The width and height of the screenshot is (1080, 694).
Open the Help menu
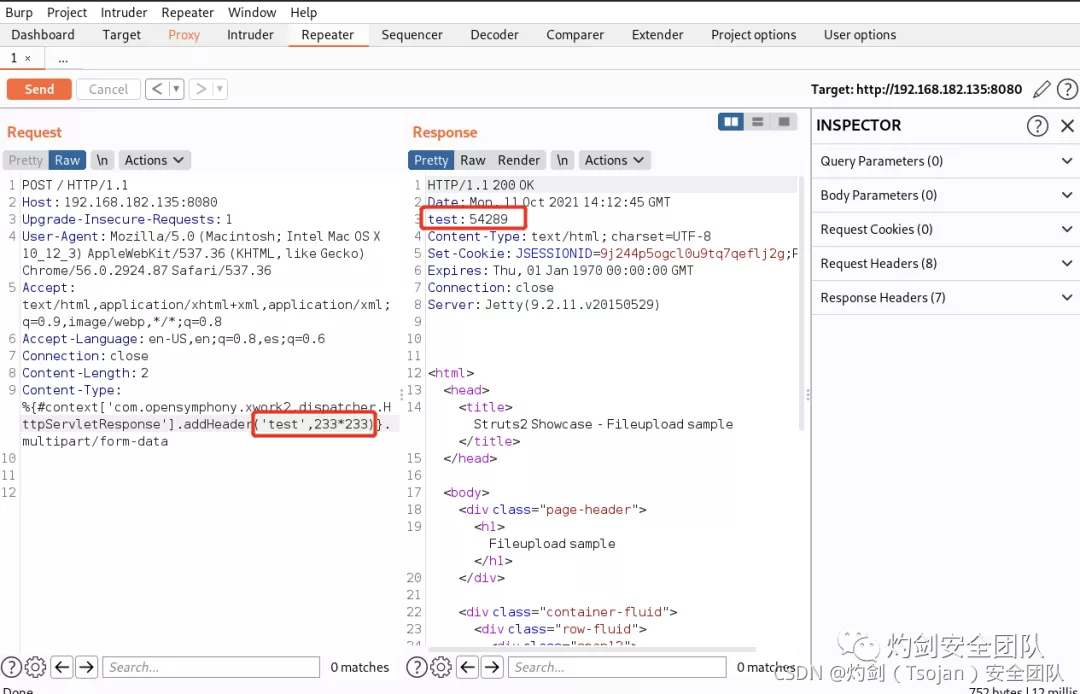coord(303,12)
